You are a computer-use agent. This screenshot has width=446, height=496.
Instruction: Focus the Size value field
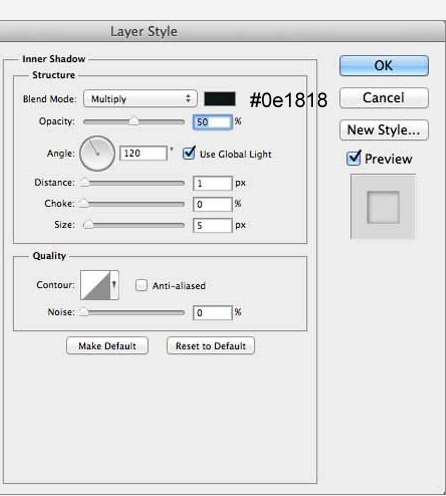212,225
